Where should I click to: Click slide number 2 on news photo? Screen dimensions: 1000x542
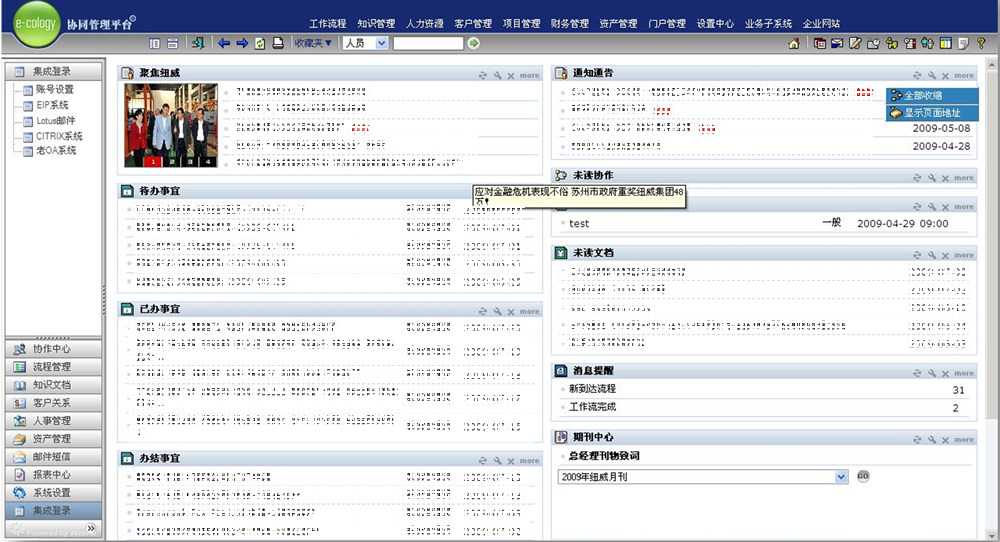coord(172,162)
